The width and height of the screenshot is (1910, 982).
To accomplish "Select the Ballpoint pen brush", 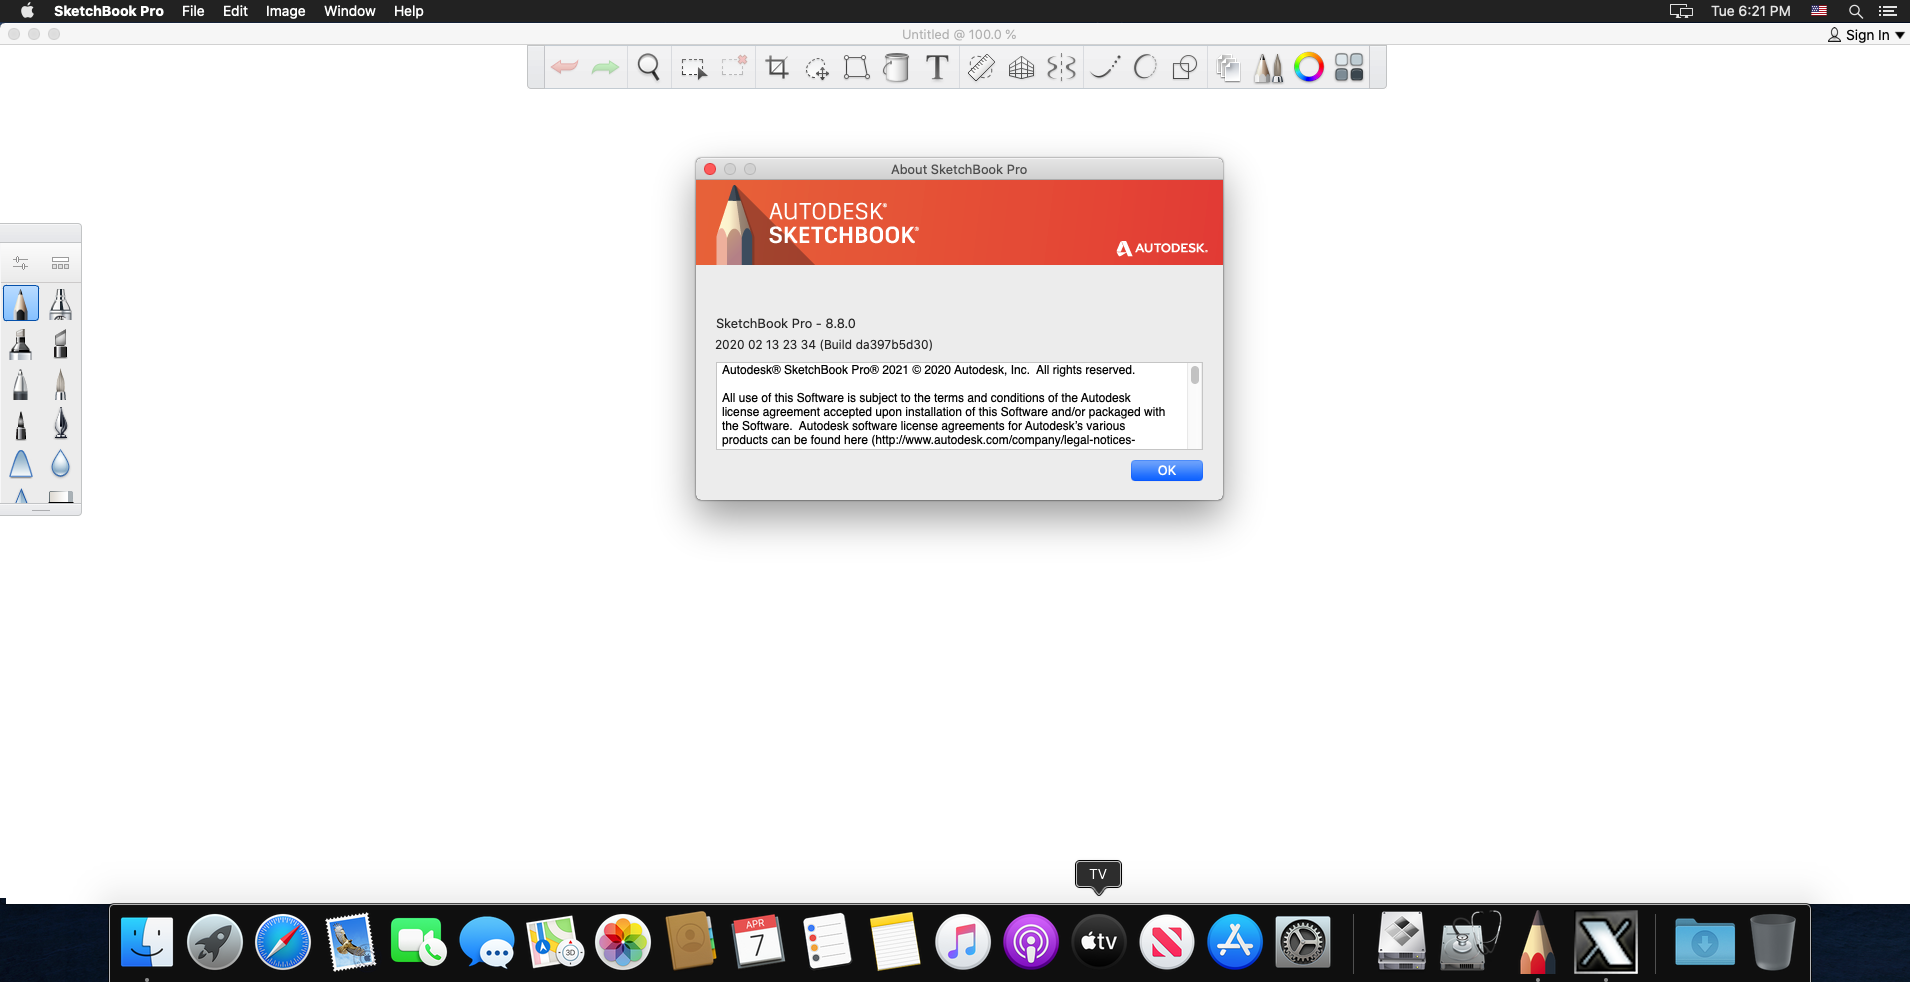I will pos(21,384).
